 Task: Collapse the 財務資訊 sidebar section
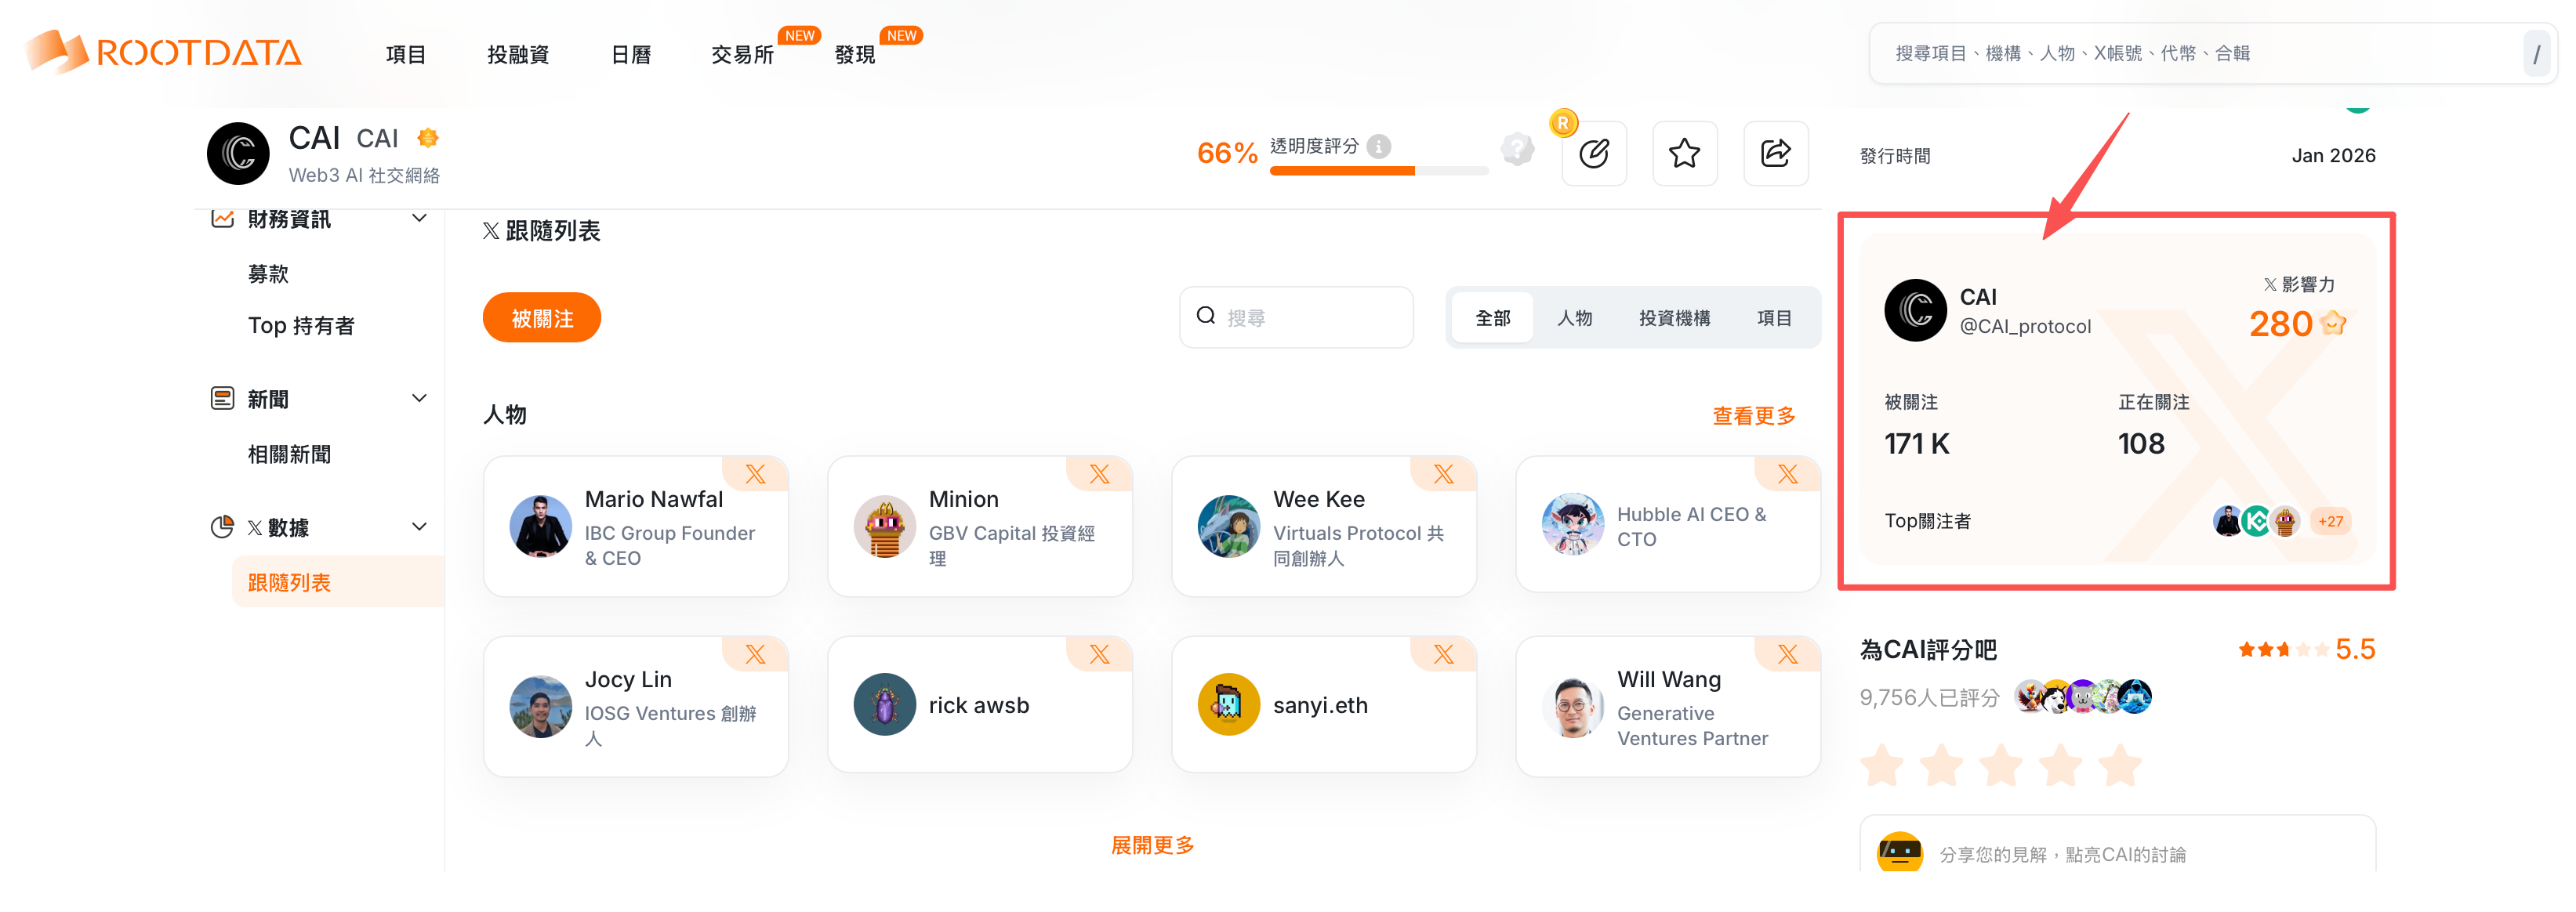tap(420, 219)
